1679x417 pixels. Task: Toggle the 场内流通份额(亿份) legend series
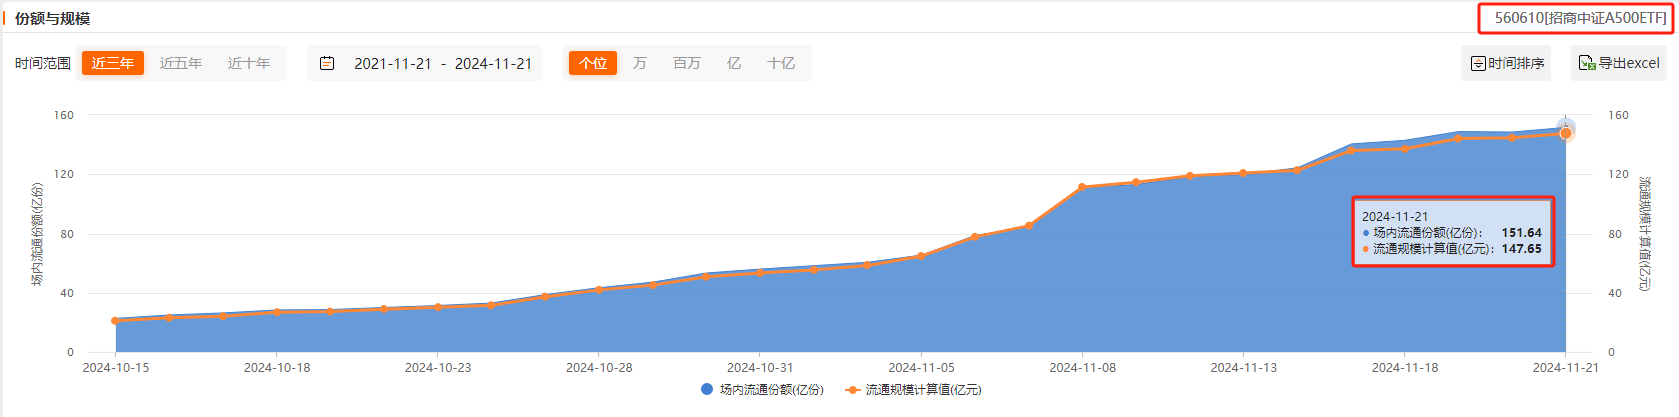pos(762,390)
